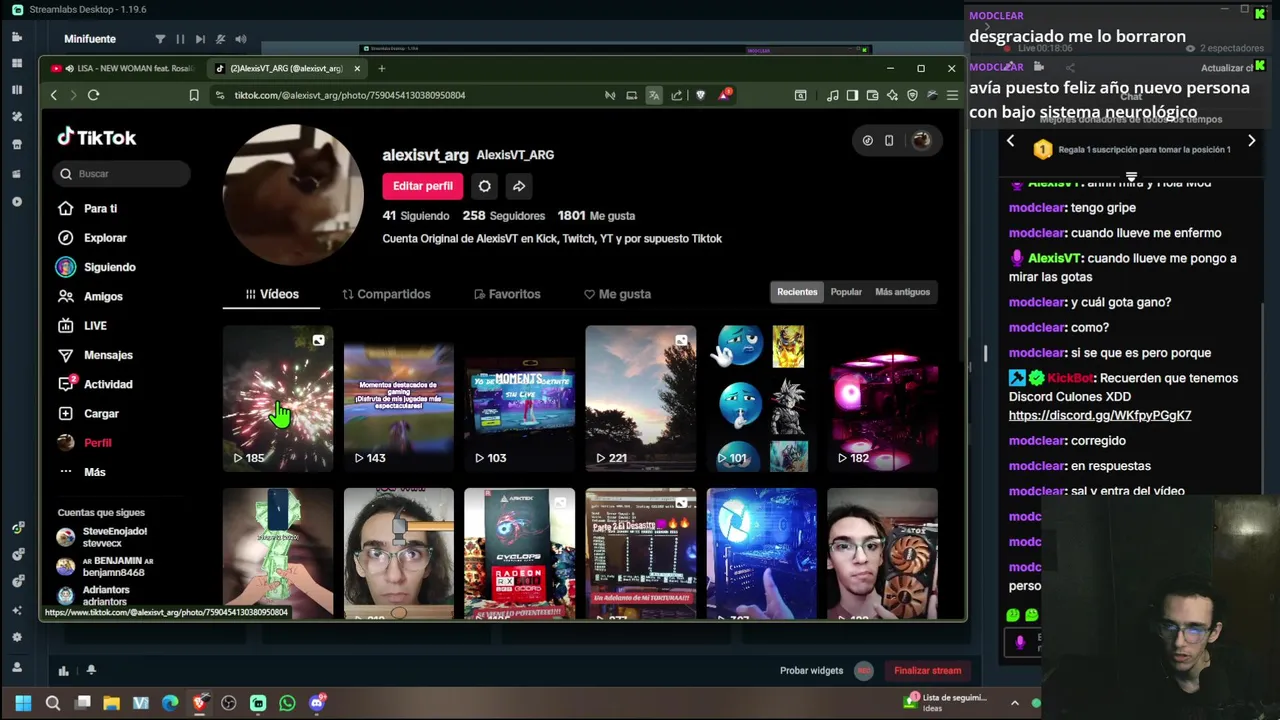Open the profile avatar menu
Viewport: 1280px width, 720px height.
click(921, 141)
